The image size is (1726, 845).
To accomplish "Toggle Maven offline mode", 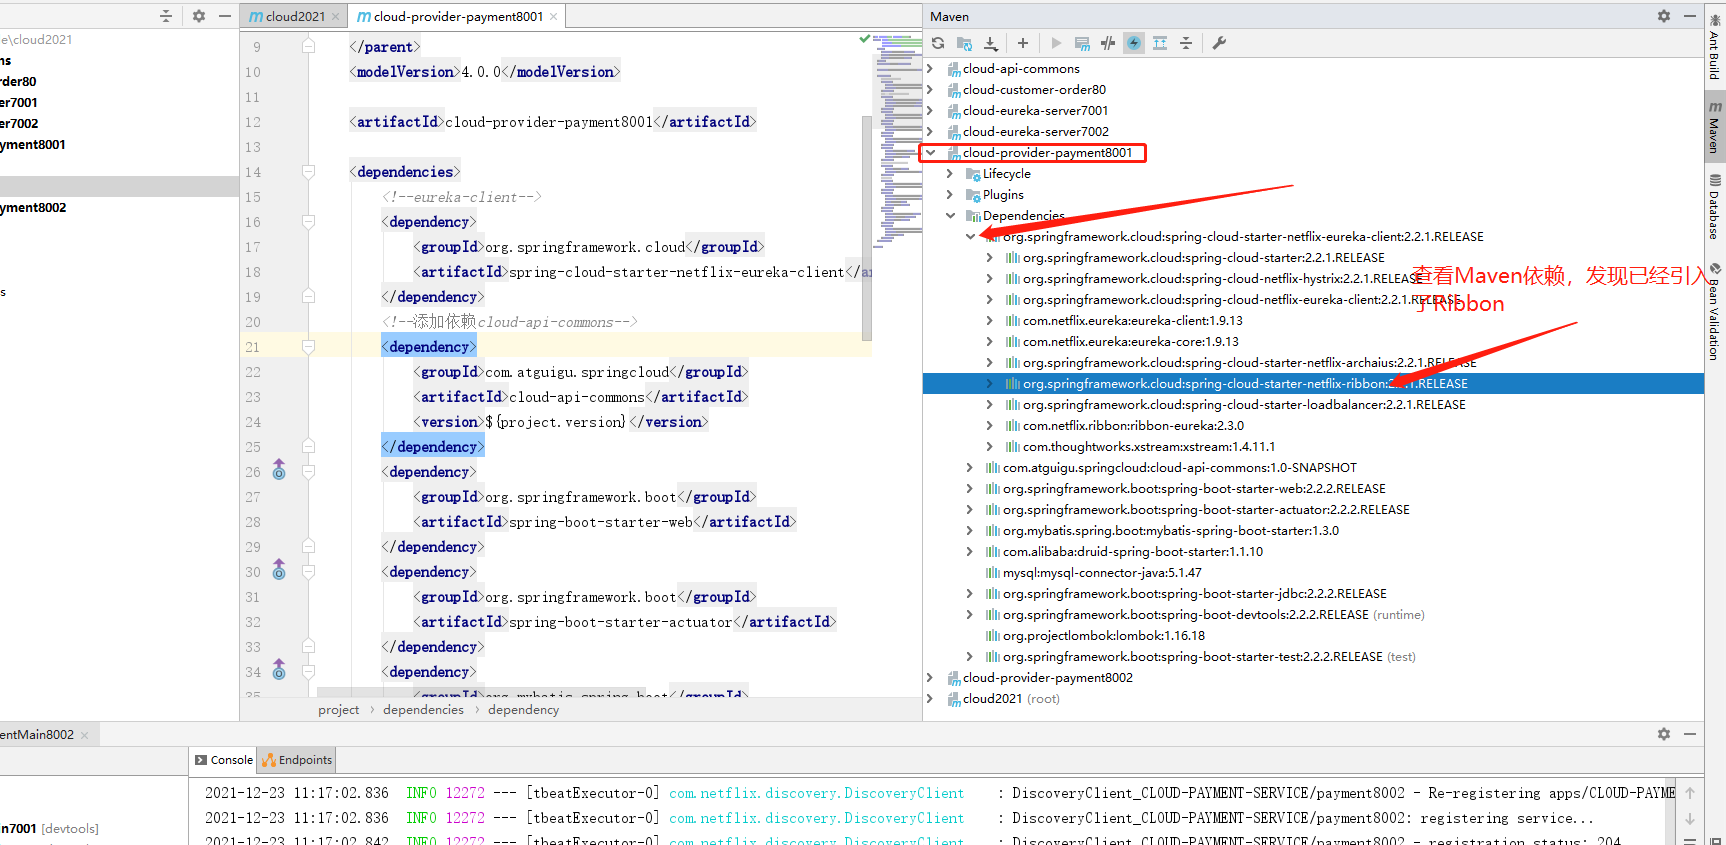I will pos(1108,43).
